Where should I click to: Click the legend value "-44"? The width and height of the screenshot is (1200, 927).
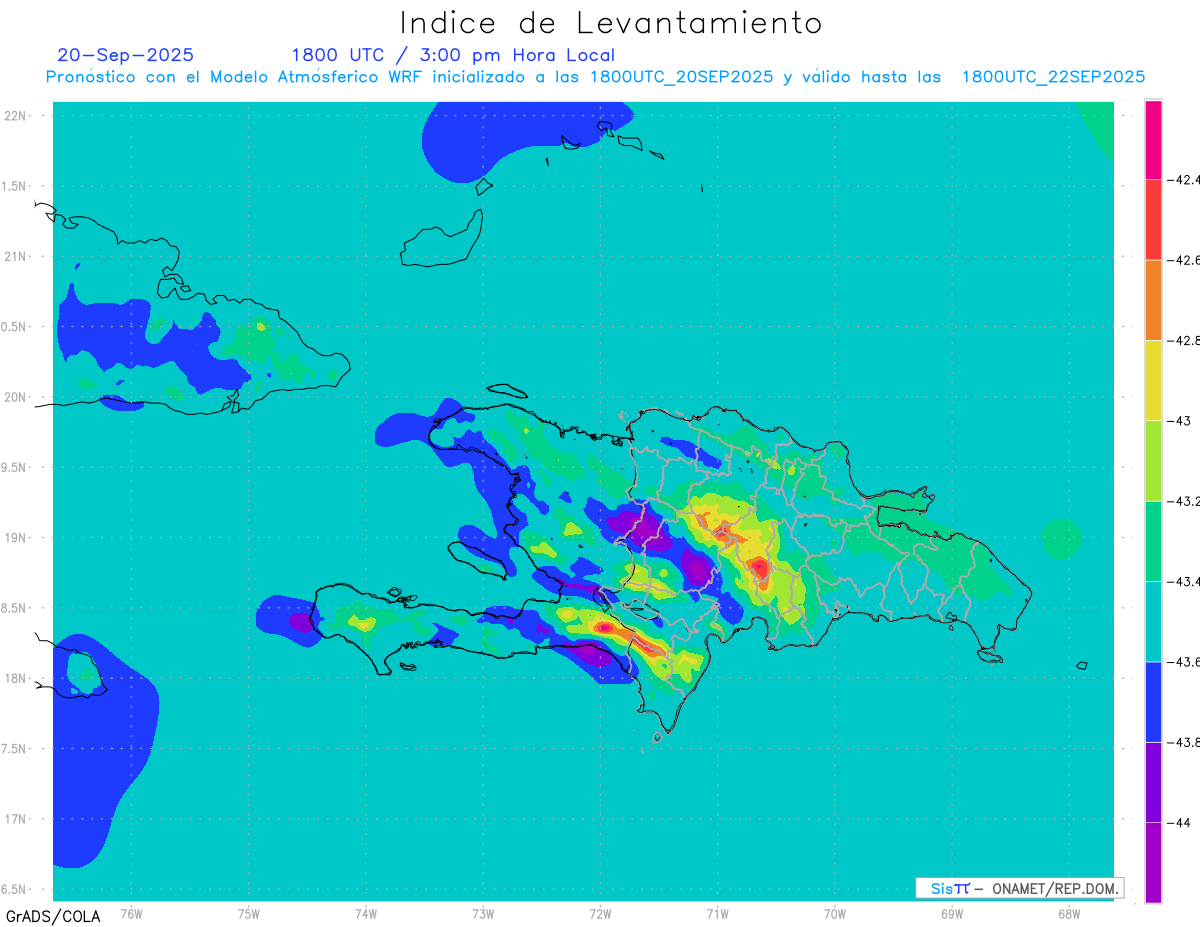click(x=1179, y=822)
